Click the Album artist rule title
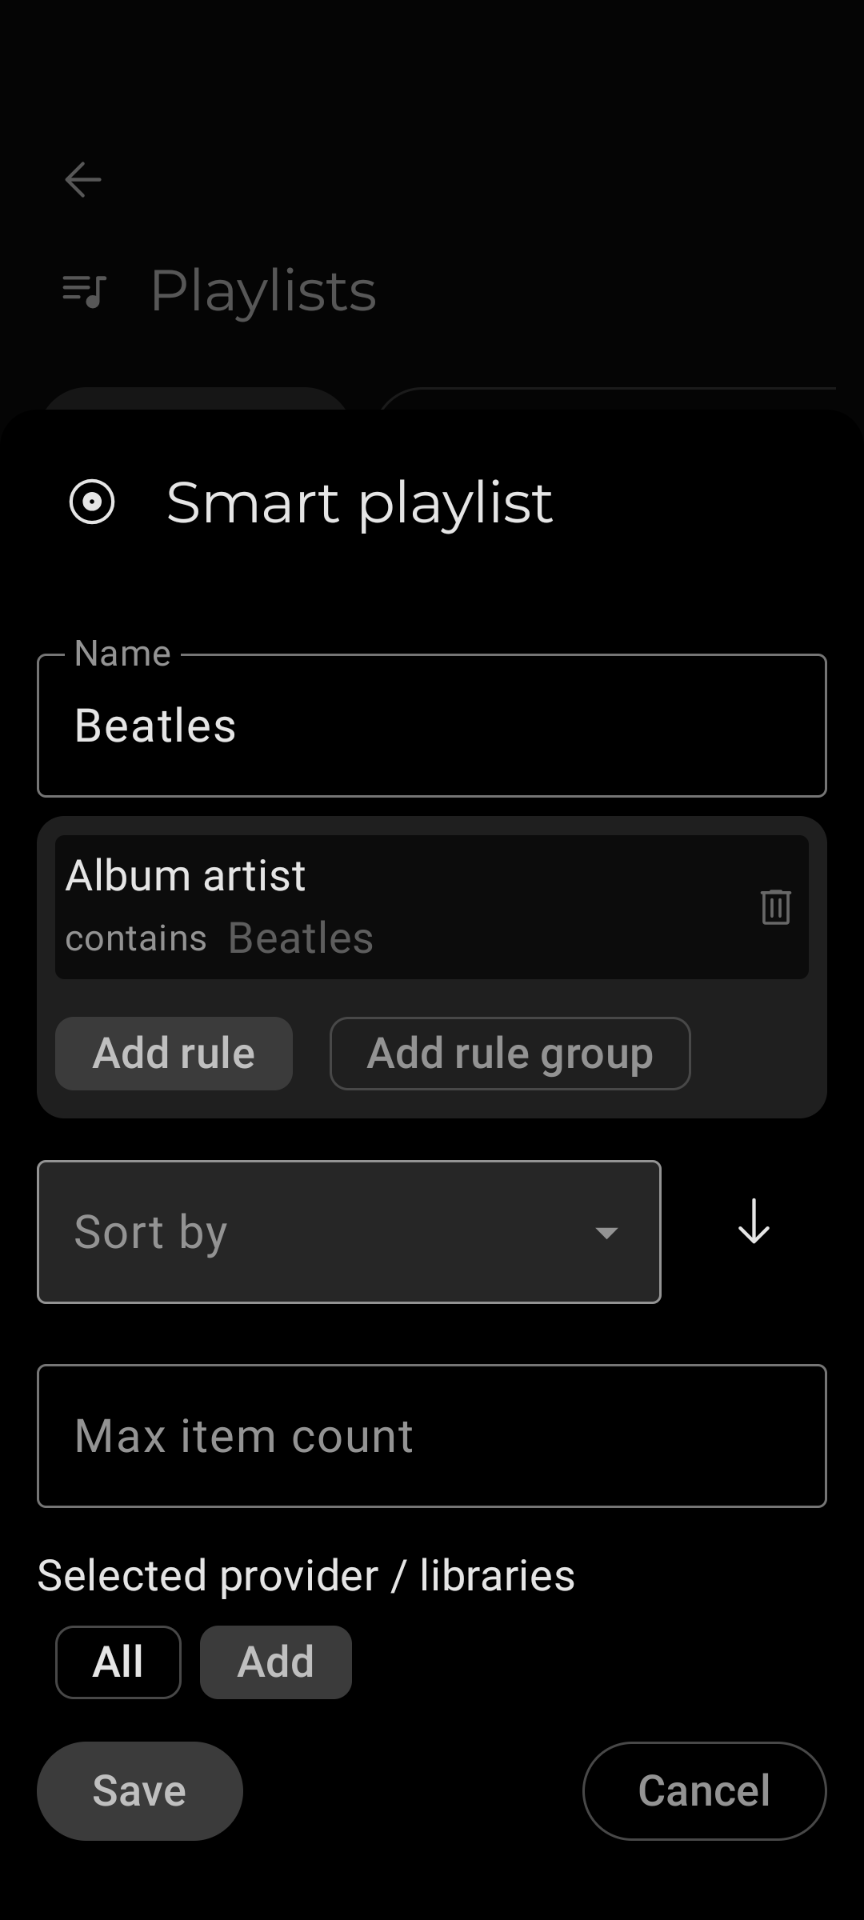 coord(186,876)
